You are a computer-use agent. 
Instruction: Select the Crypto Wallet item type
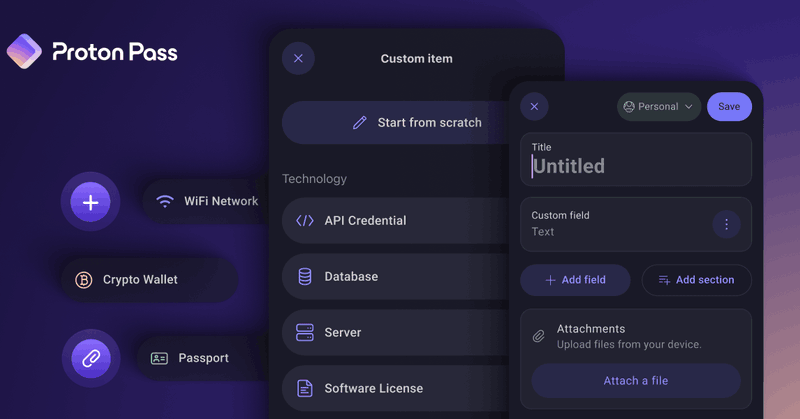[x=149, y=280]
